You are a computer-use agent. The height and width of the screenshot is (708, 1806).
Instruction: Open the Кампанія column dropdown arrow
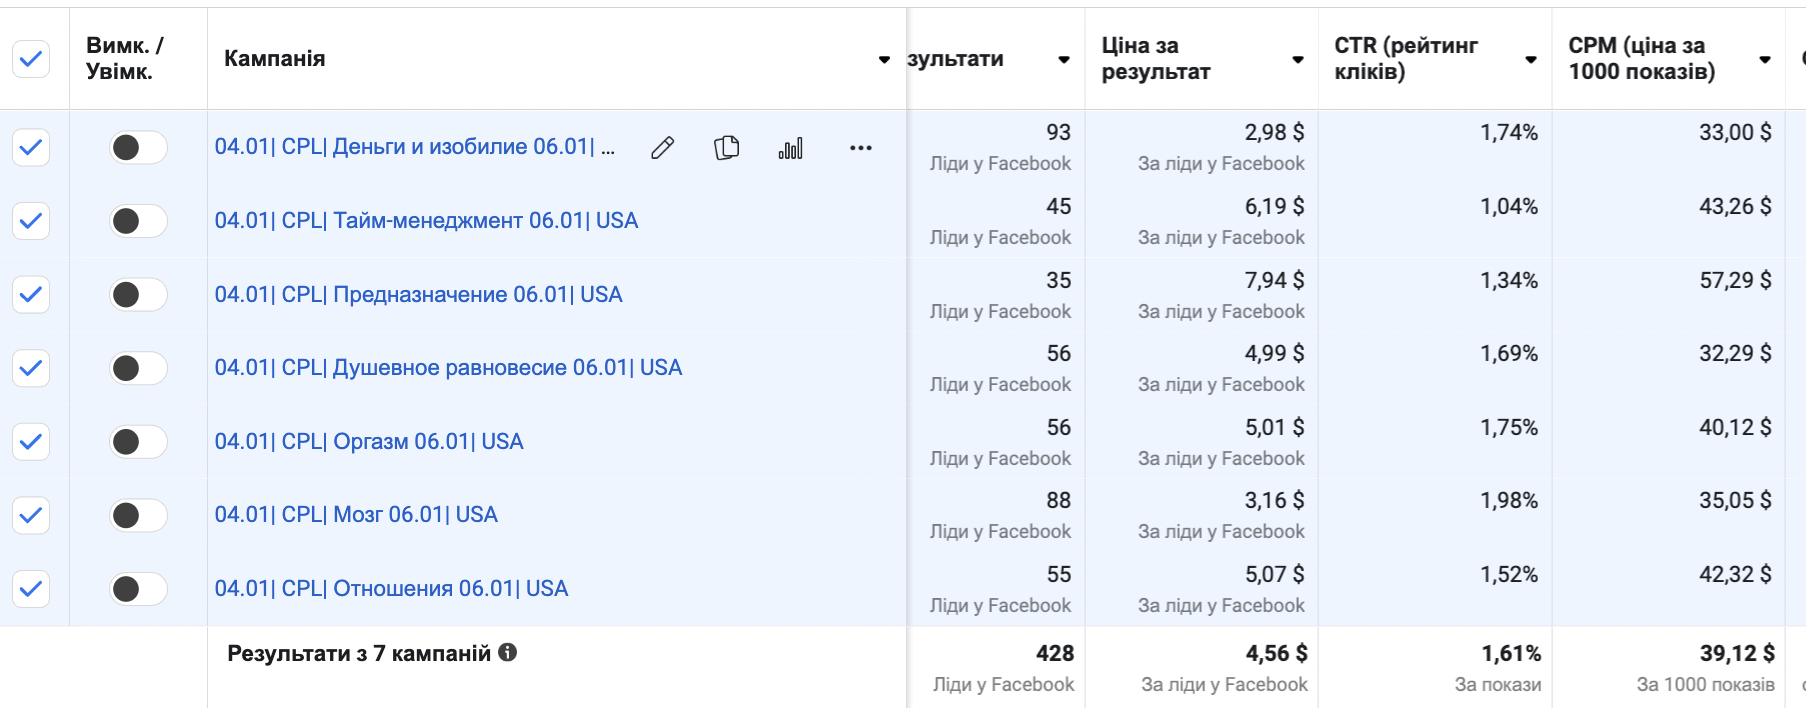click(x=884, y=60)
